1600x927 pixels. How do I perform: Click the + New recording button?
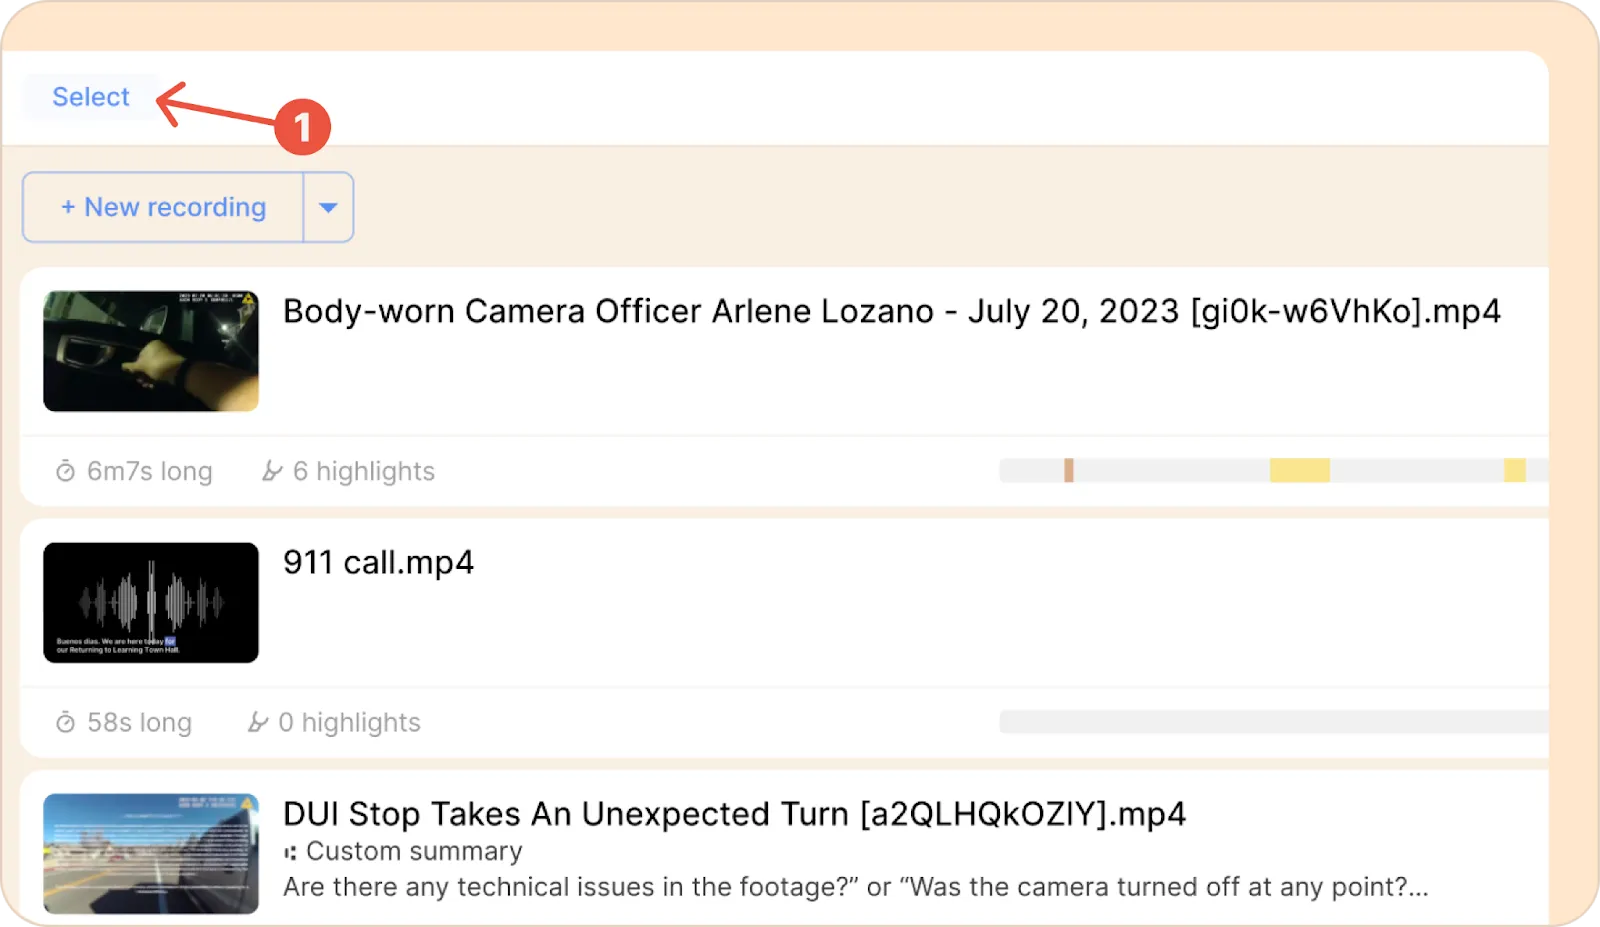pyautogui.click(x=163, y=207)
